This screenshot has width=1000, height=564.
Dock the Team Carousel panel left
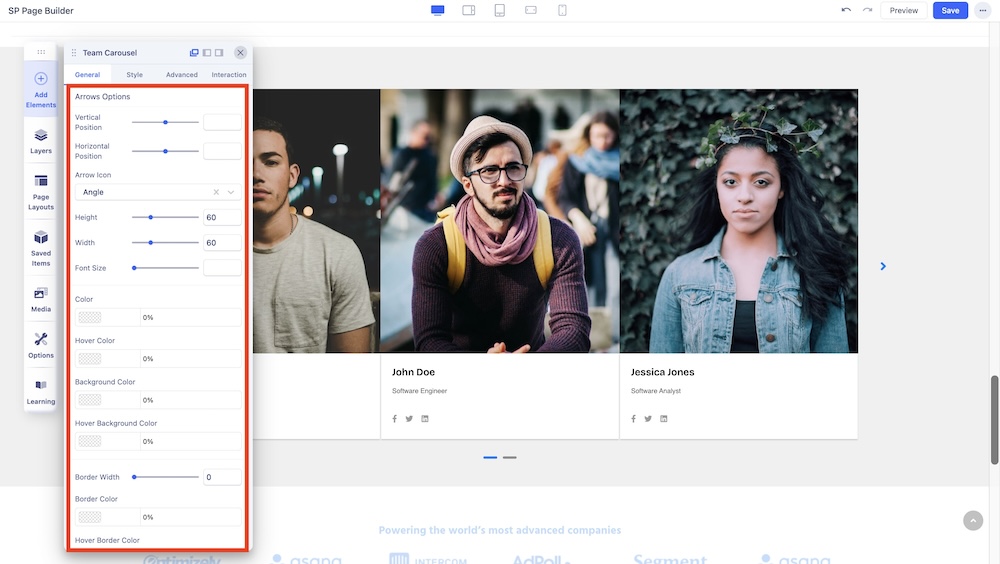pyautogui.click(x=207, y=53)
